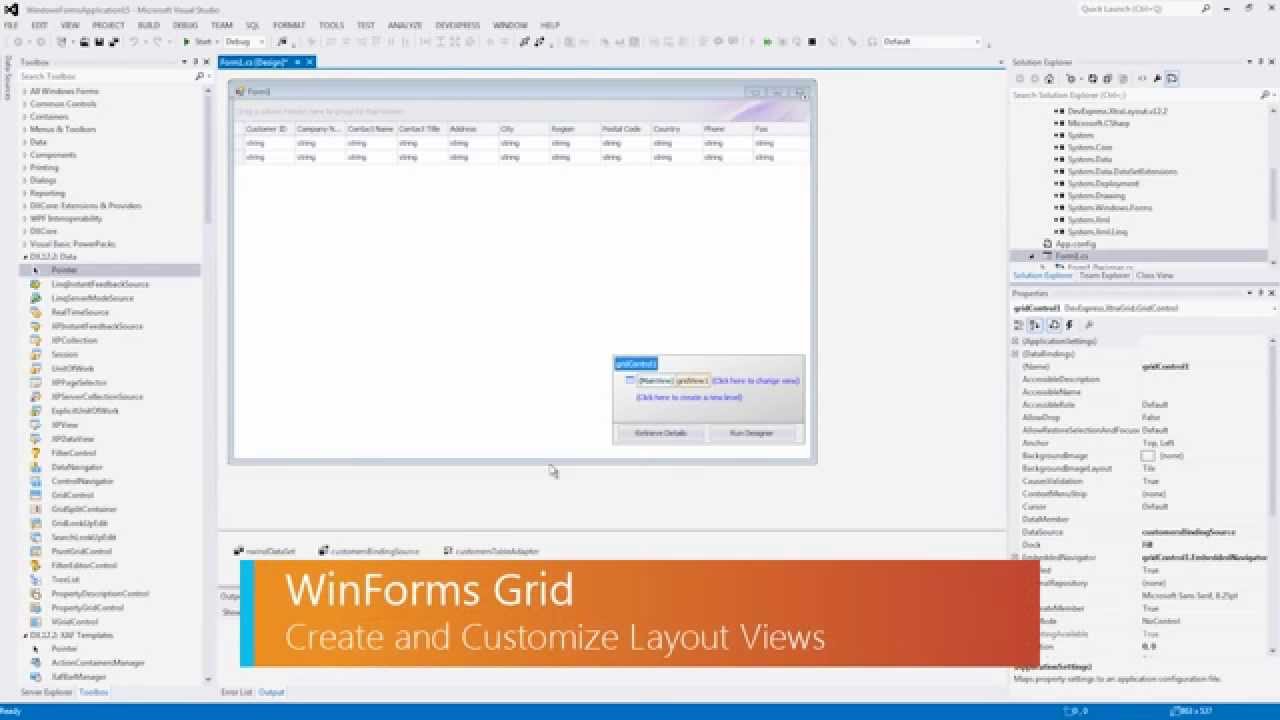Viewport: 1280px width, 720px height.
Task: Click the customersBindingSource tray component
Action: tap(369, 551)
